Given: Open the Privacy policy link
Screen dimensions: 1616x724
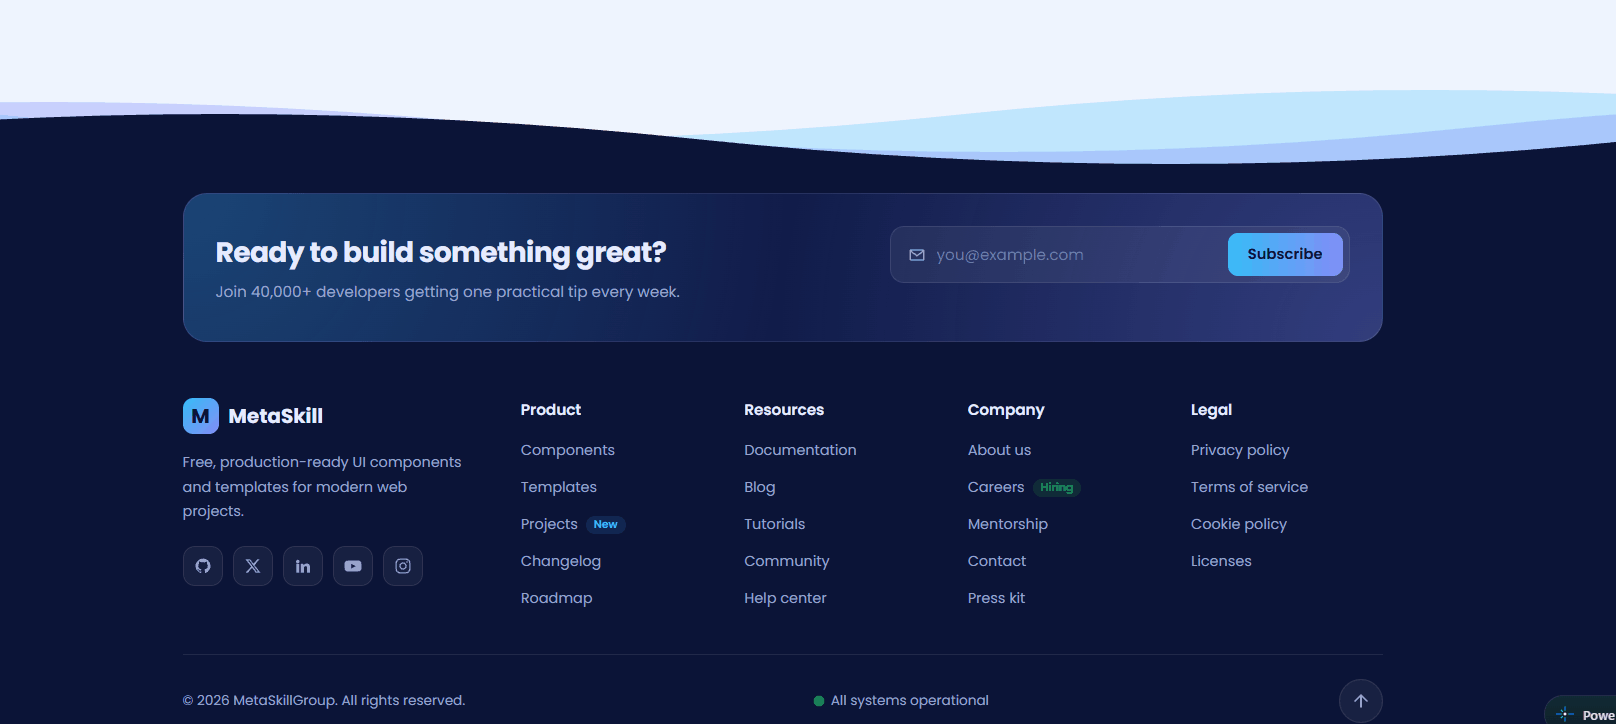Looking at the screenshot, I should tap(1240, 450).
